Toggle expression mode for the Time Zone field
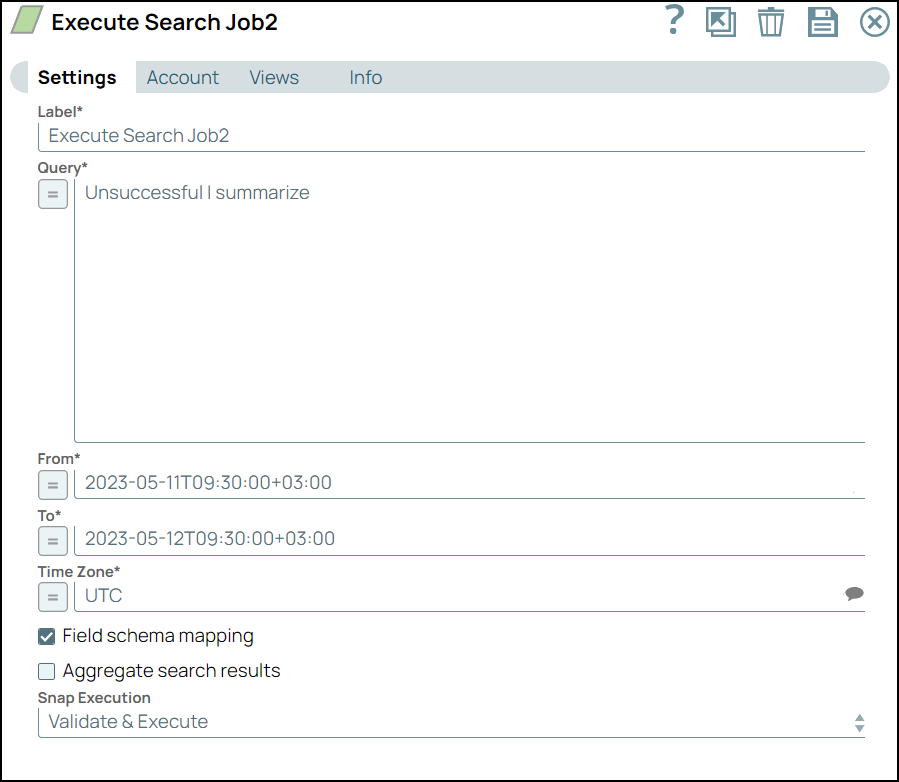Image resolution: width=899 pixels, height=782 pixels. click(52, 597)
